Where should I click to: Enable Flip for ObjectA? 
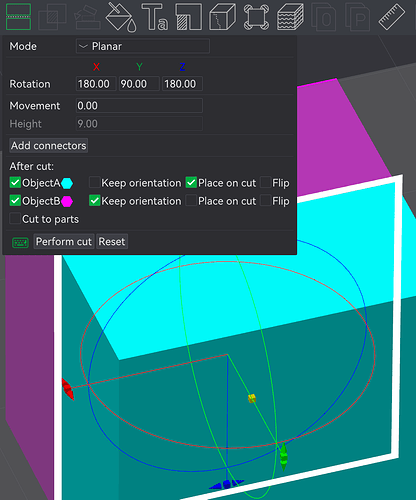pyautogui.click(x=265, y=183)
